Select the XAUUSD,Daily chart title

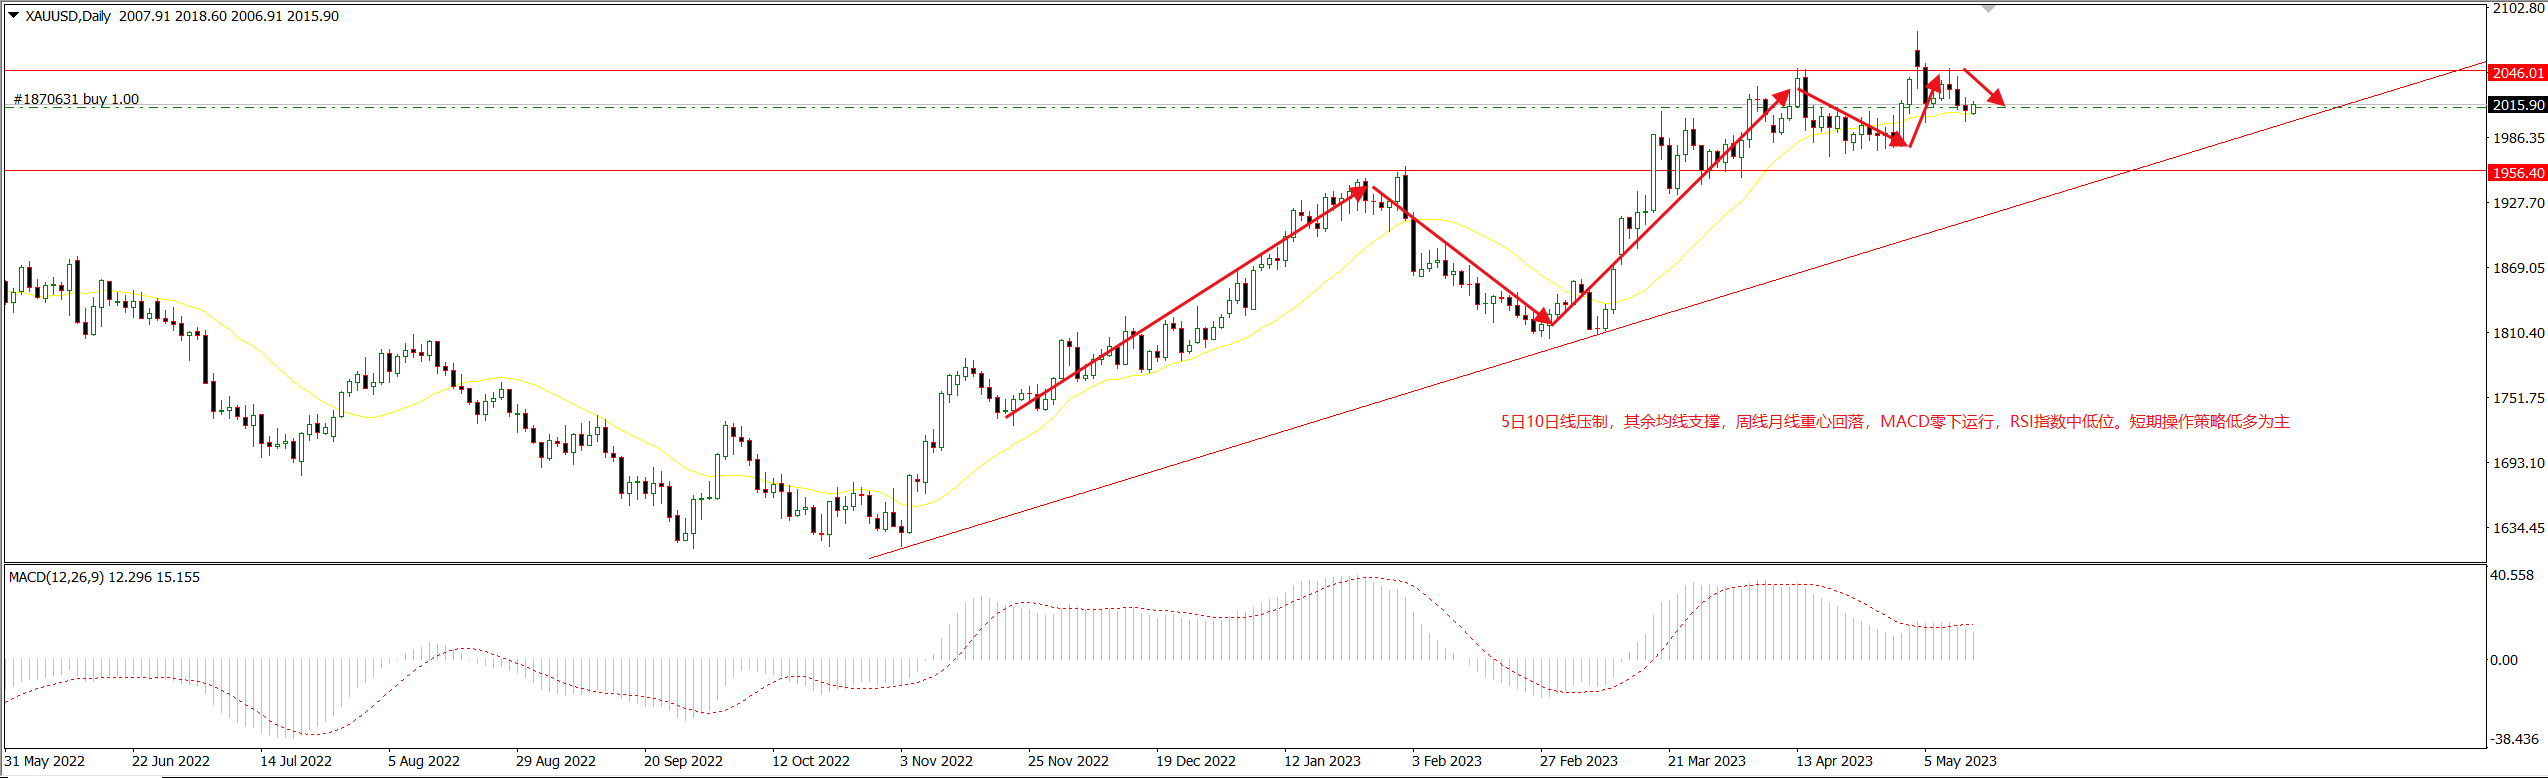point(68,16)
